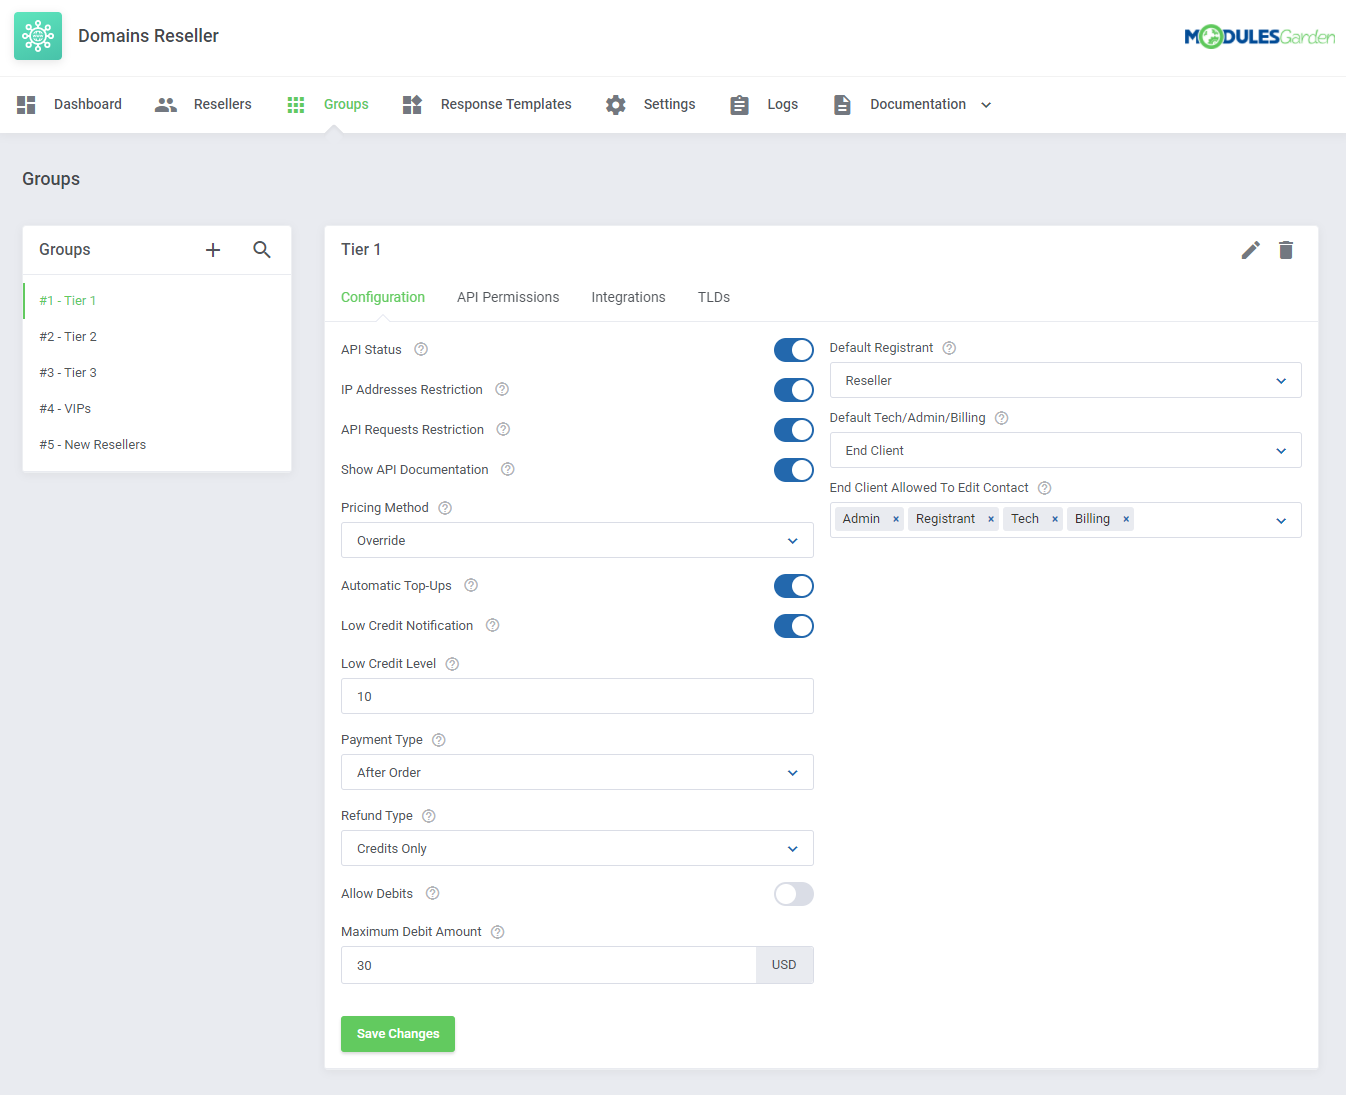The height and width of the screenshot is (1095, 1346).
Task: Add a new group with the plus icon
Action: (x=213, y=250)
